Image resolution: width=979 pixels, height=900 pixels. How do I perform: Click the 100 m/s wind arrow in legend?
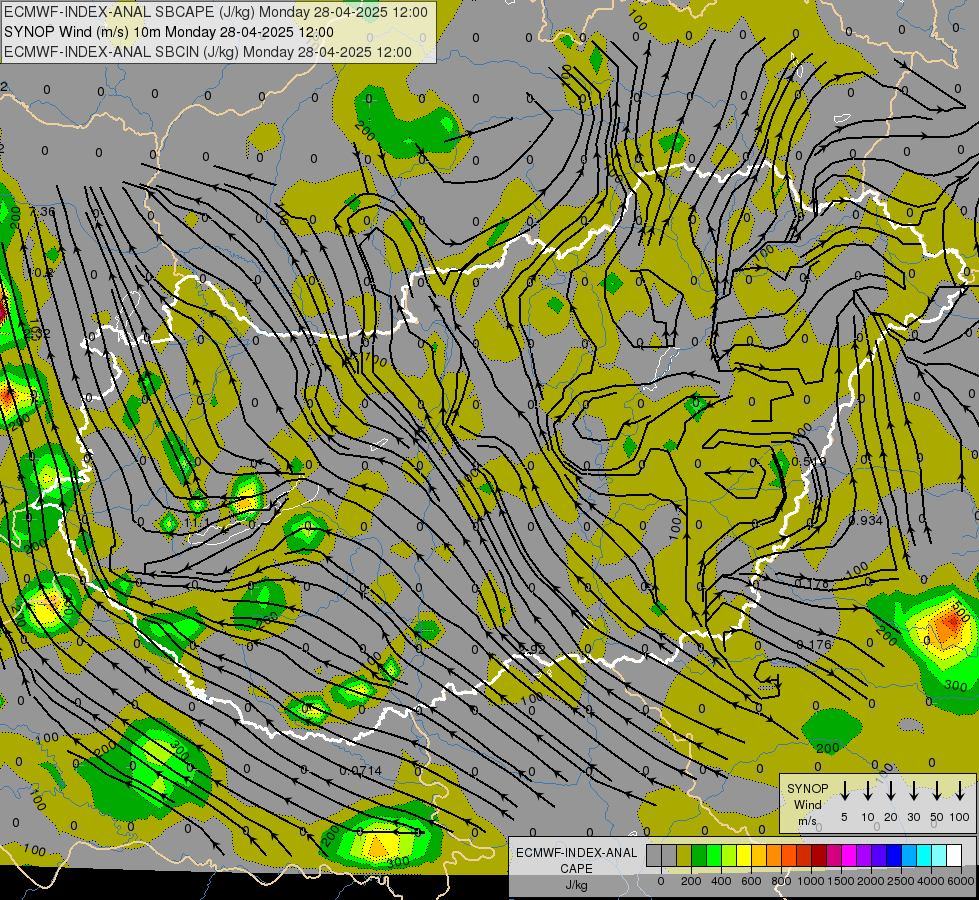tap(960, 789)
